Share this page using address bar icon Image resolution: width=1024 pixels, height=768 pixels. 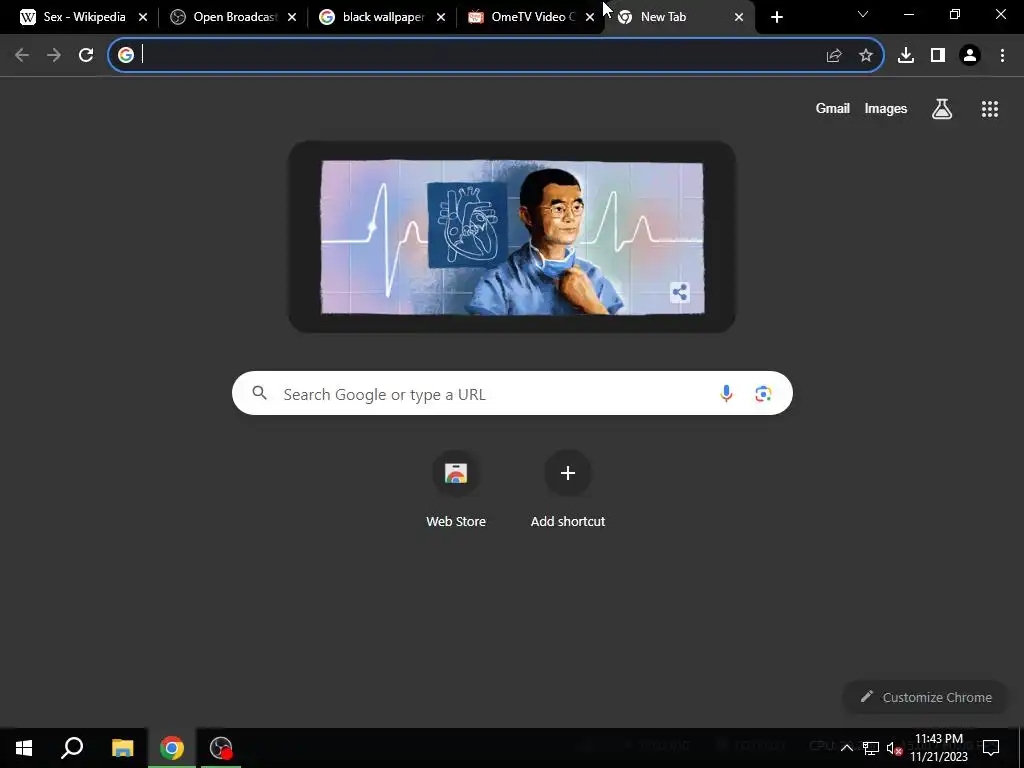coord(834,56)
